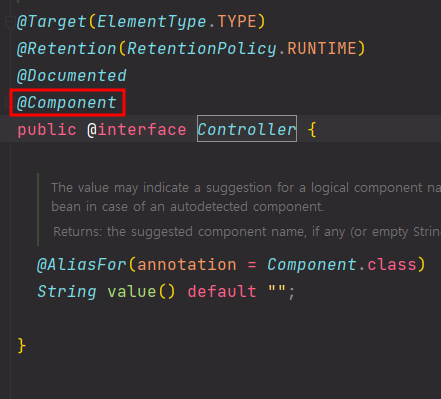Click the @Documented annotation
The height and width of the screenshot is (399, 441).
[72, 76]
